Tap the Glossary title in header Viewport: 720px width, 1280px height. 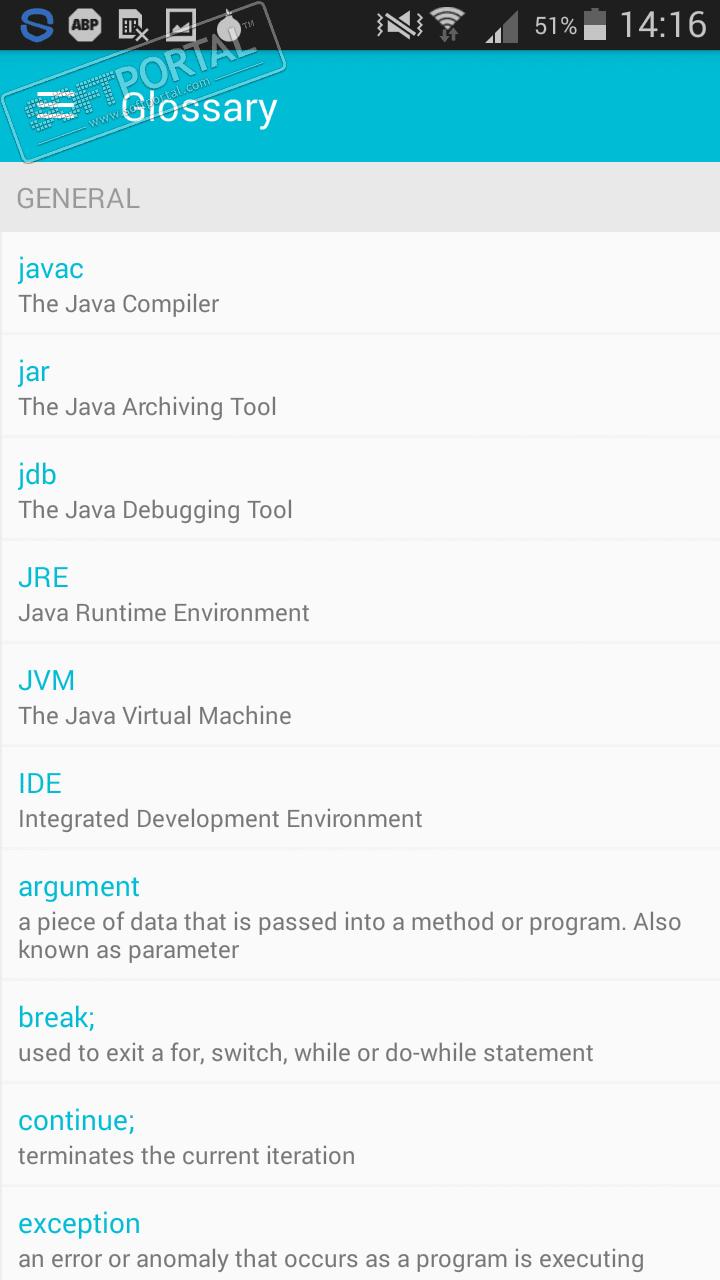[x=199, y=107]
